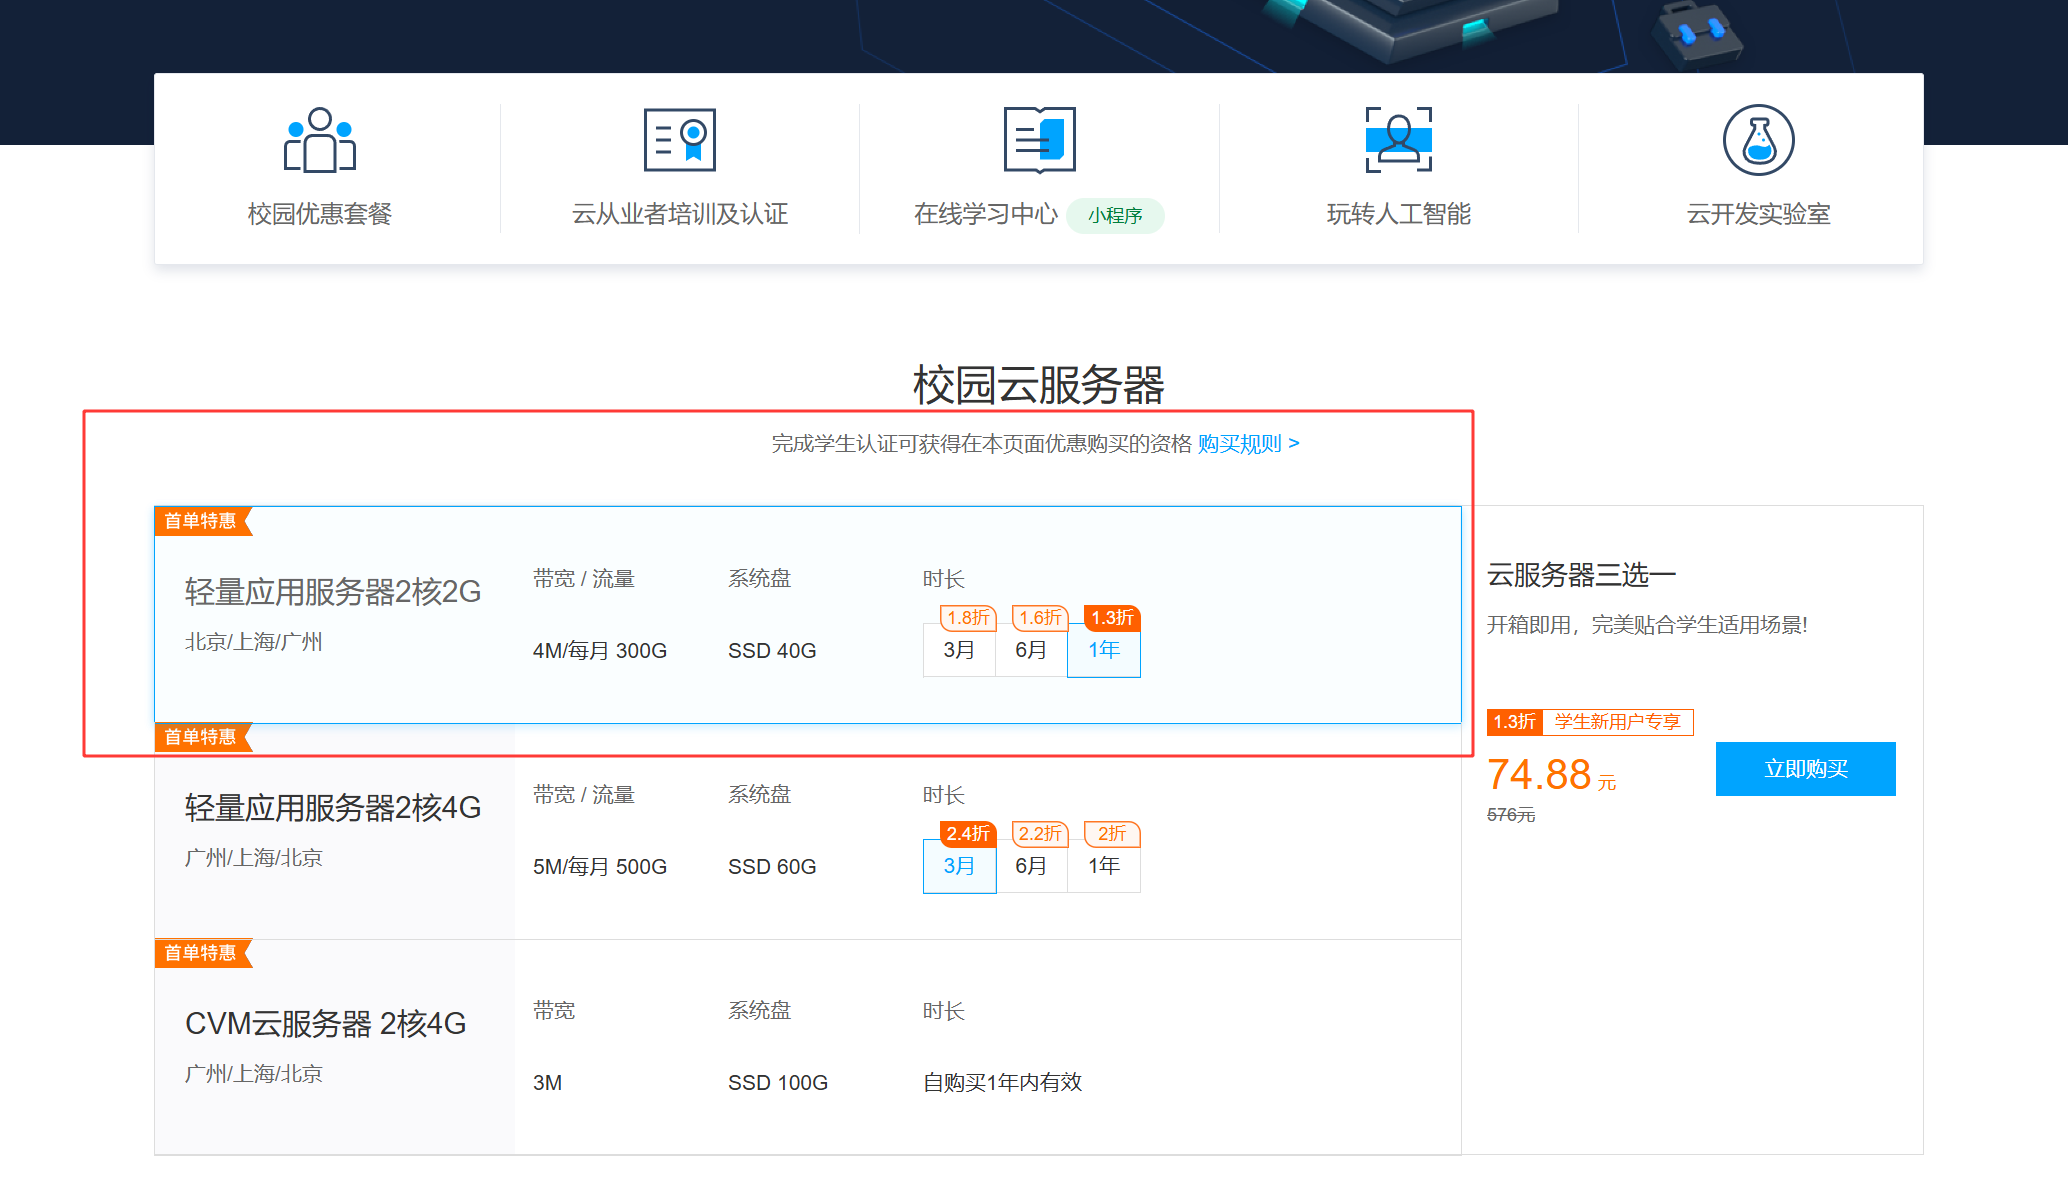Click the SSD 60G system disk value
The height and width of the screenshot is (1184, 2068).
772,867
